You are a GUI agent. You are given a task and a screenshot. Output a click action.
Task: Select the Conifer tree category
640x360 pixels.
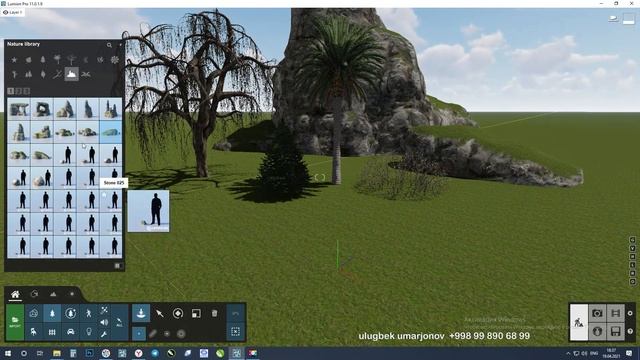pos(43,60)
